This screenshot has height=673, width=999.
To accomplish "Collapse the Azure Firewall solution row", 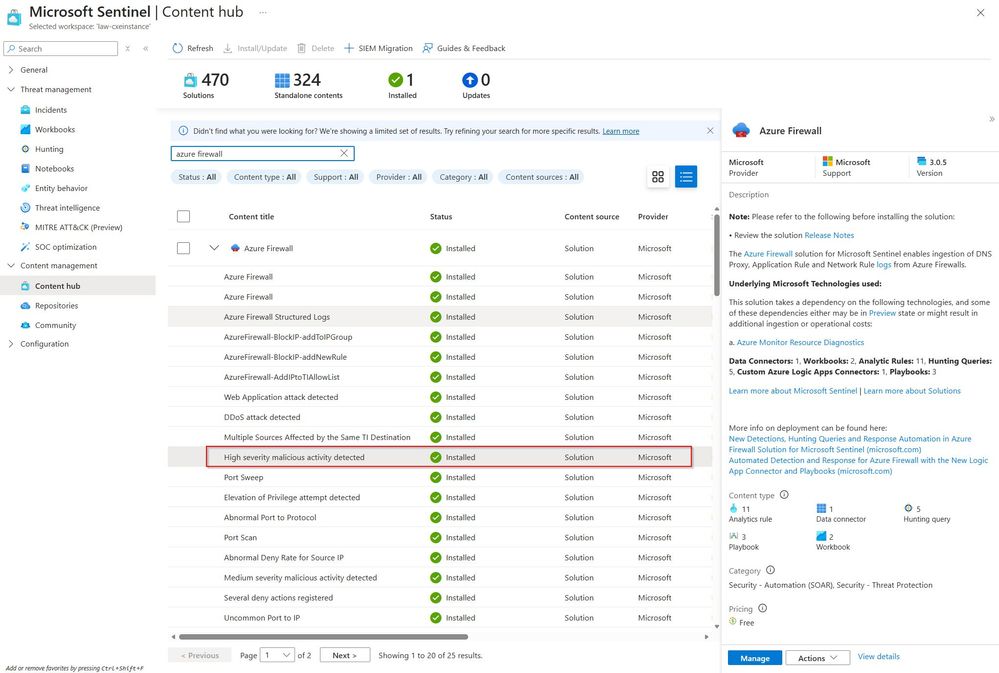I will coord(214,248).
